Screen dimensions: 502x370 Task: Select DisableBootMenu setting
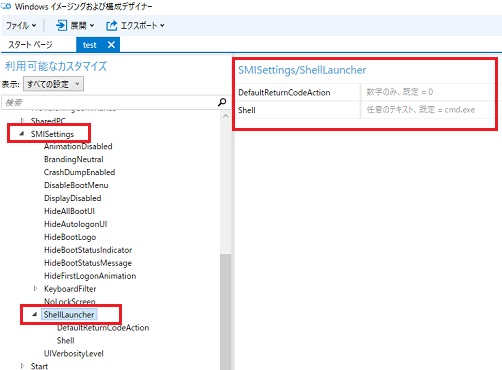[x=76, y=185]
